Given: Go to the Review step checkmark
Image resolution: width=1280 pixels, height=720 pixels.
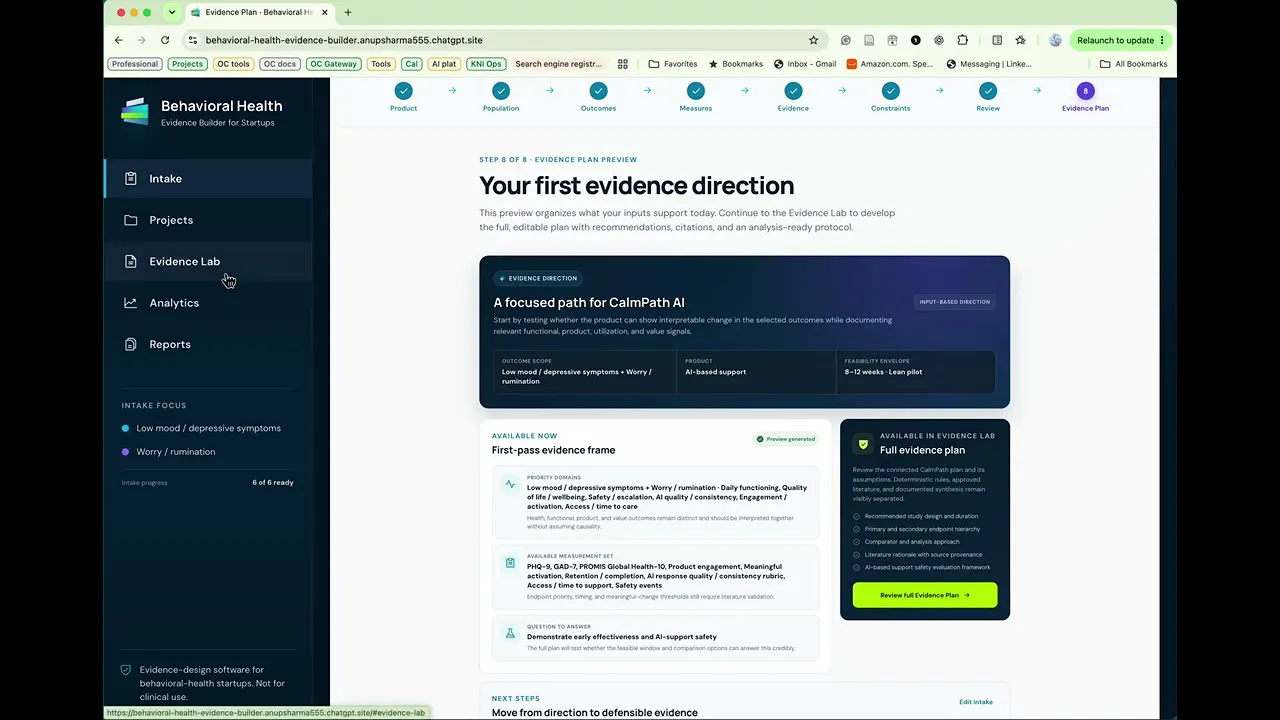Looking at the screenshot, I should tap(988, 91).
